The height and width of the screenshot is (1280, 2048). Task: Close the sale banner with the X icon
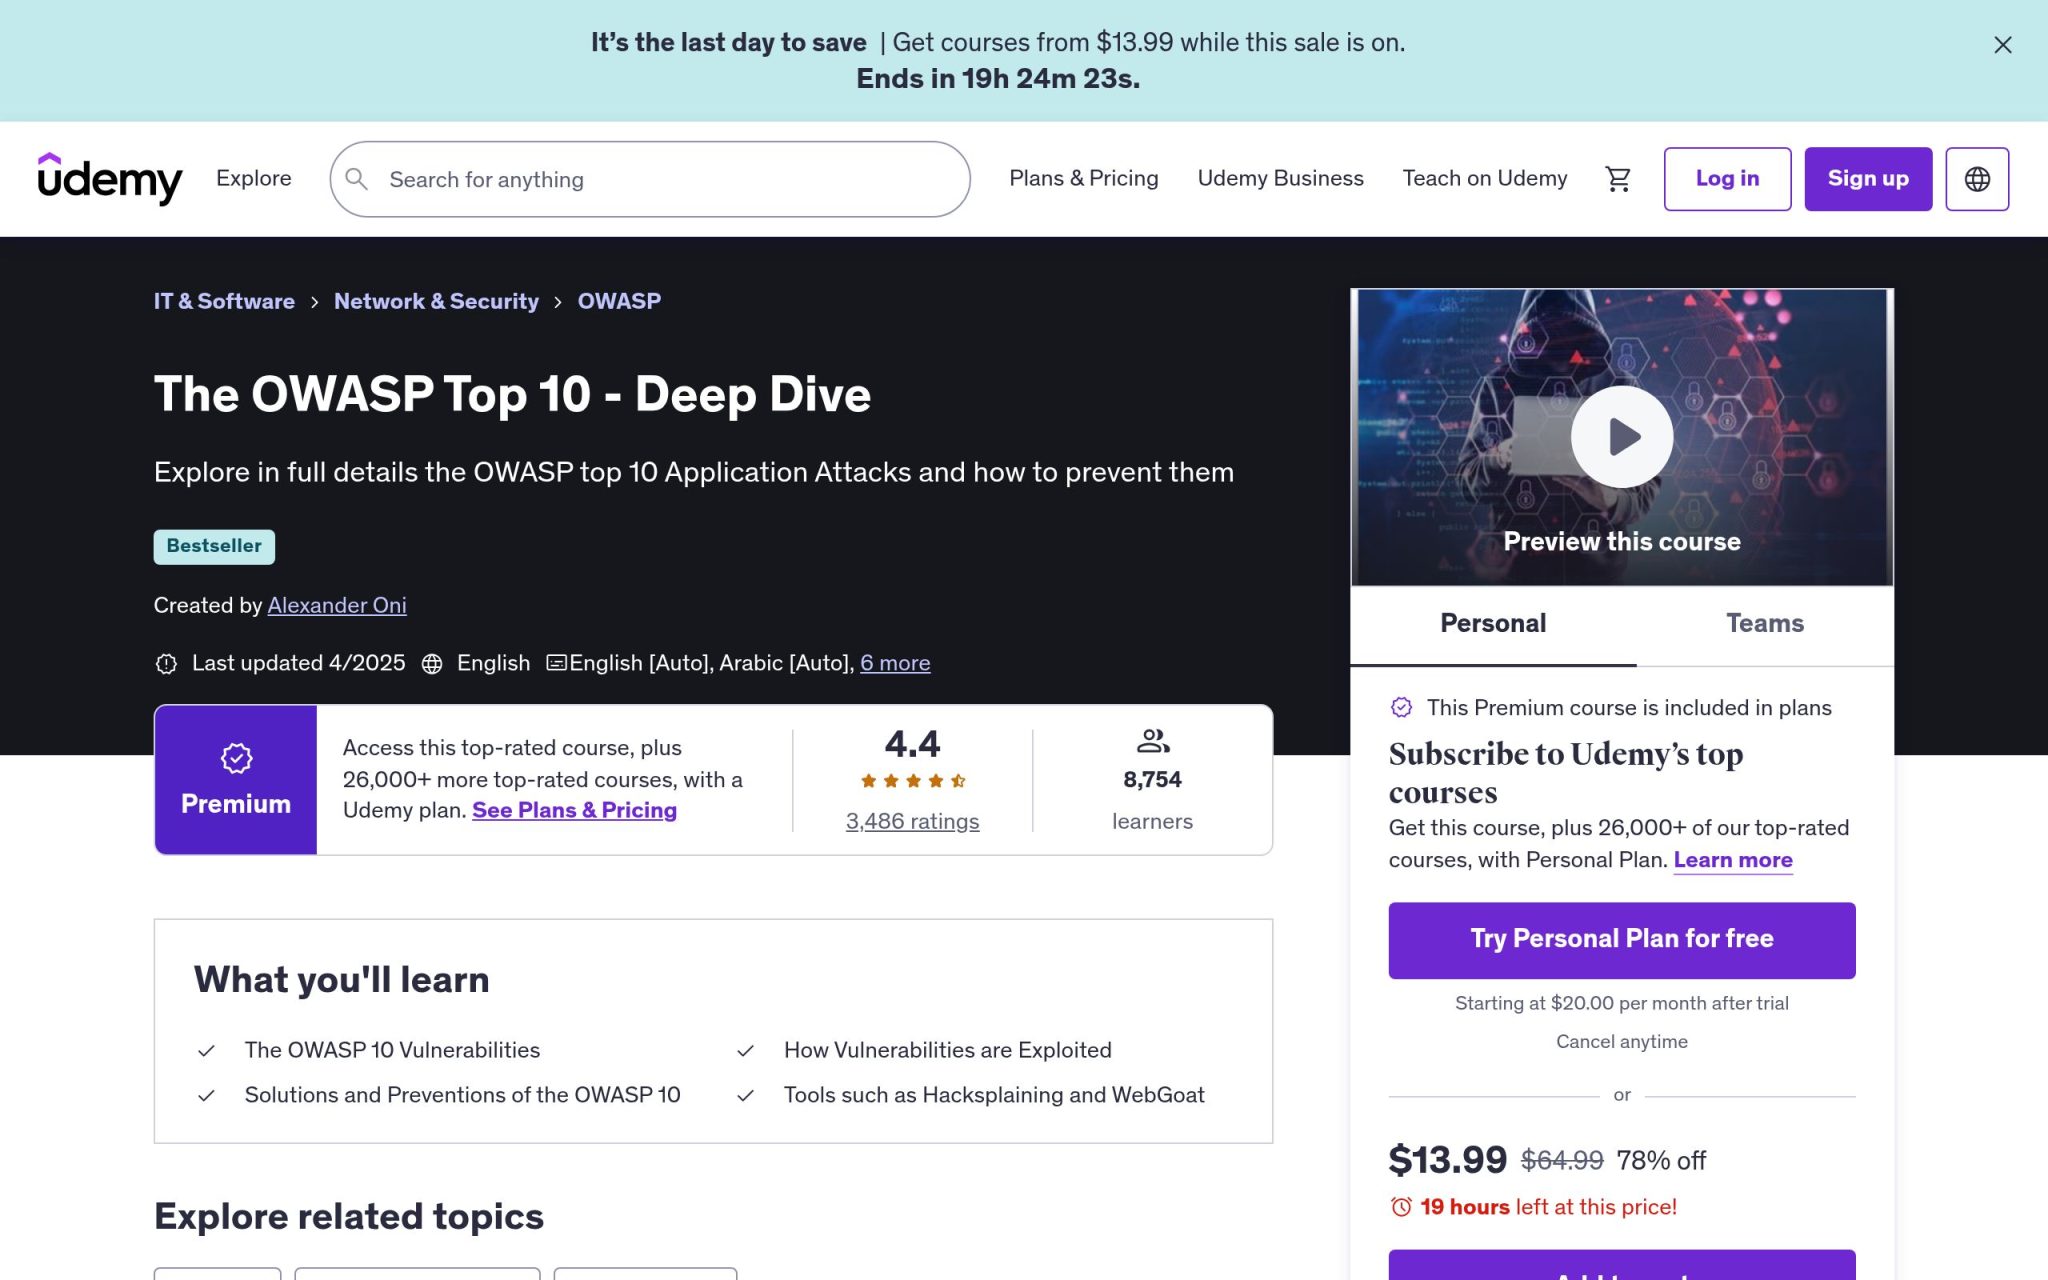(x=2002, y=45)
